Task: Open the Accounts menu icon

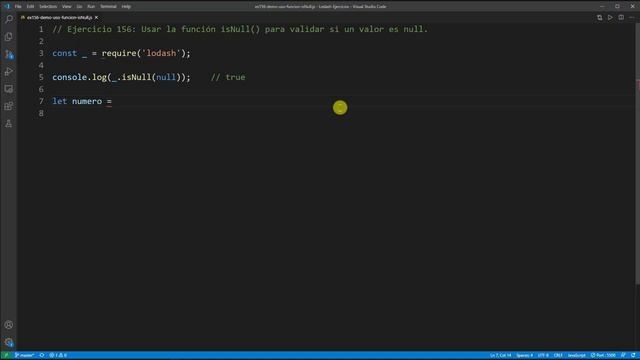Action: pos(9,325)
